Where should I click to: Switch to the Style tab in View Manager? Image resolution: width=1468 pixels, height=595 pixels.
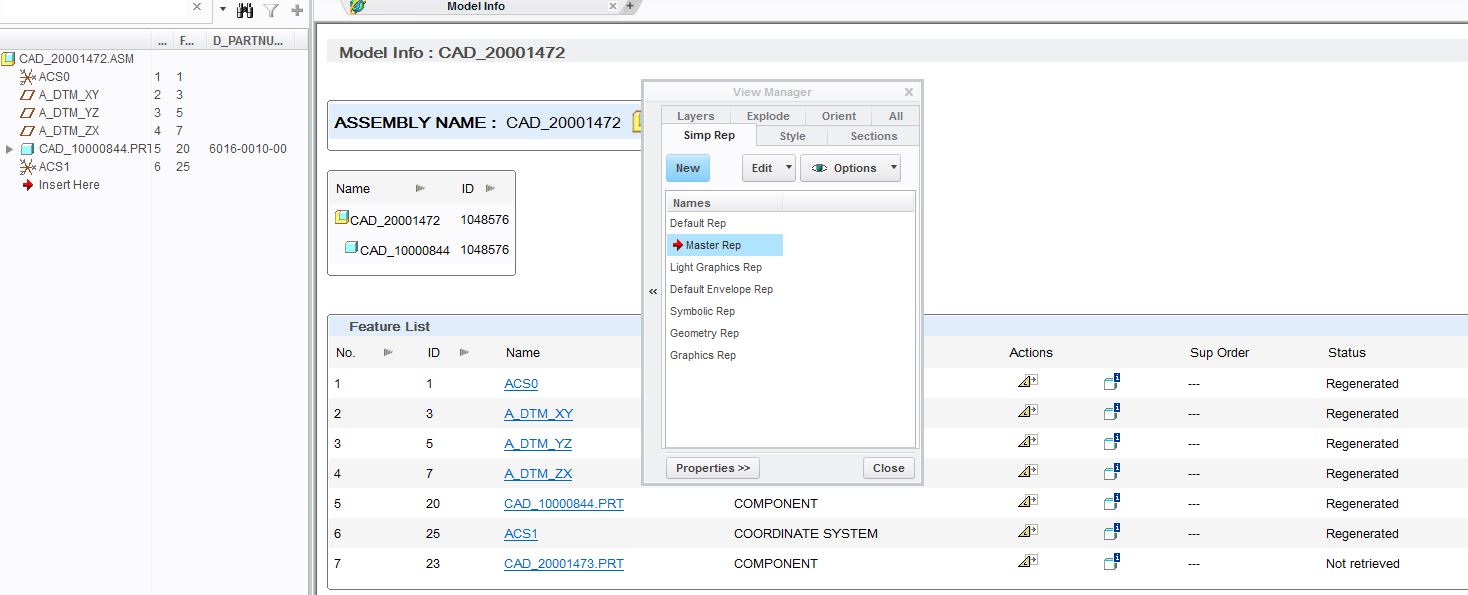(x=792, y=136)
